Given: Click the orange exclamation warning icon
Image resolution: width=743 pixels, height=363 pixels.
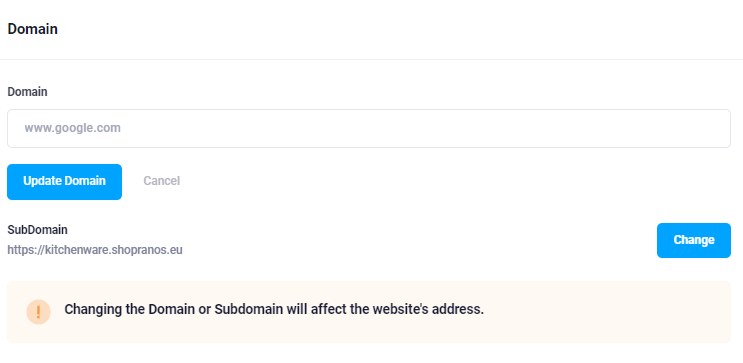Looking at the screenshot, I should click(38, 312).
